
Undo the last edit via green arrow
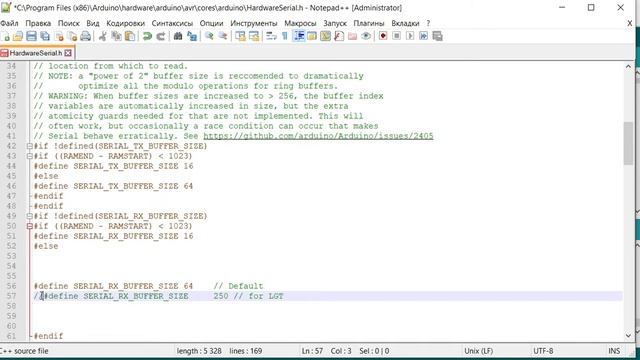(147, 36)
